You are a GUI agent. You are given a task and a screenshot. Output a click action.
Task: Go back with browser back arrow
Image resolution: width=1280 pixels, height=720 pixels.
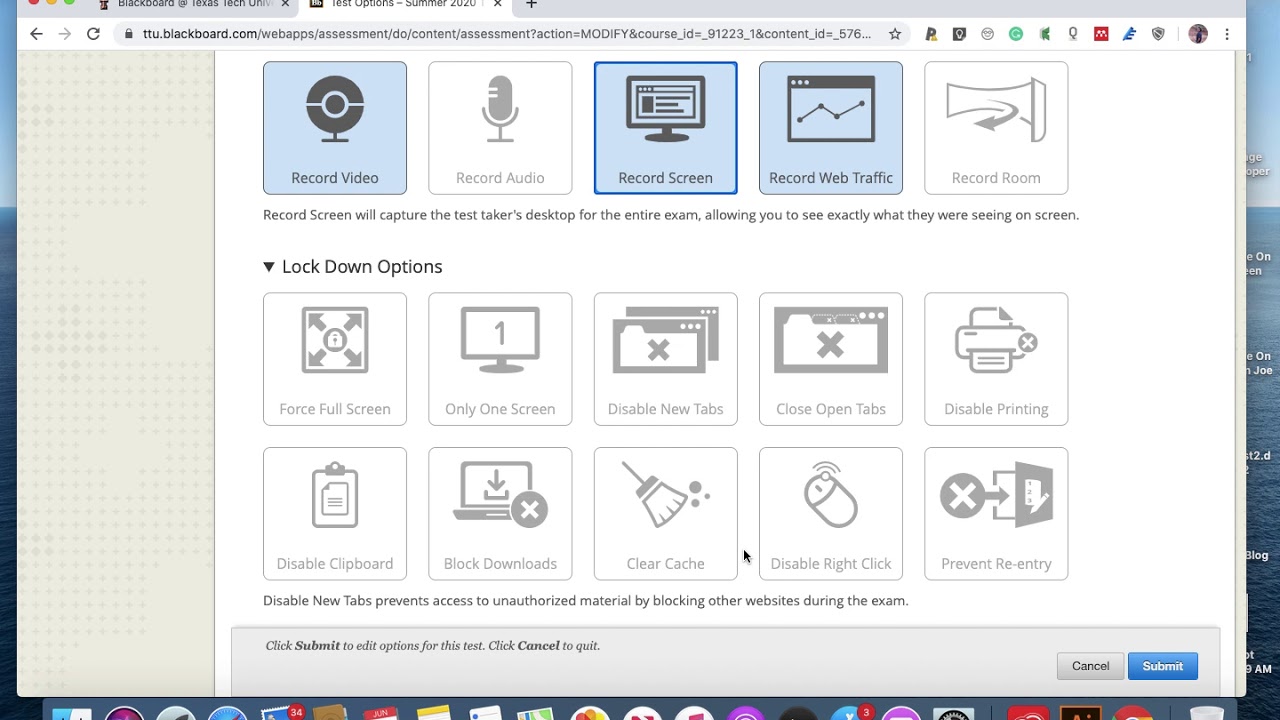pos(37,34)
